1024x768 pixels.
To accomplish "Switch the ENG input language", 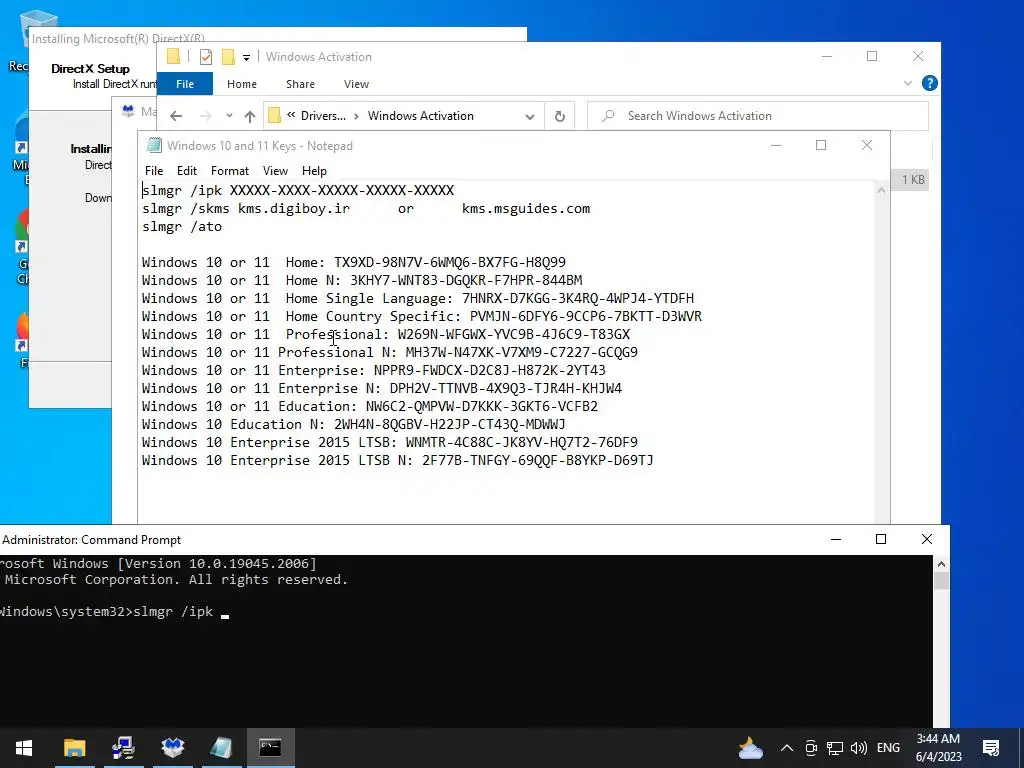I will [x=888, y=748].
